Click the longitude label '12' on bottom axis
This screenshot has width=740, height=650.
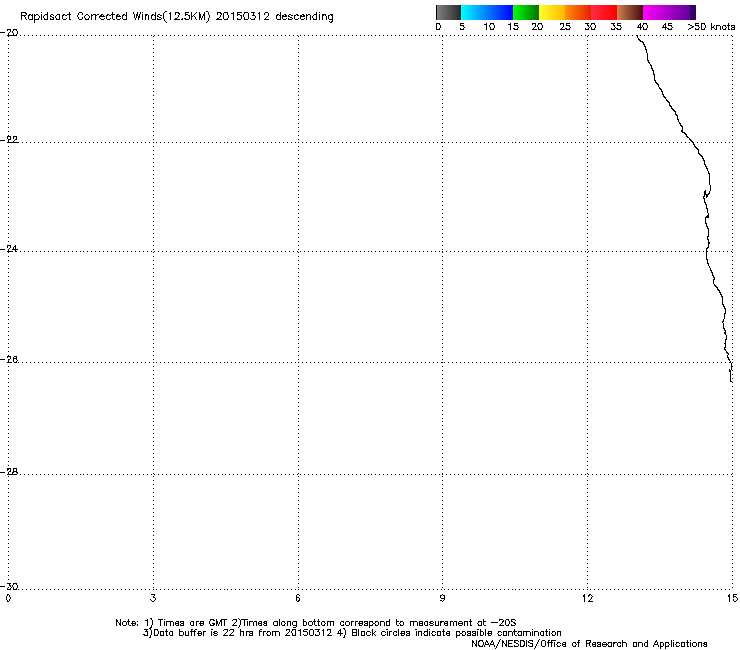pos(588,599)
